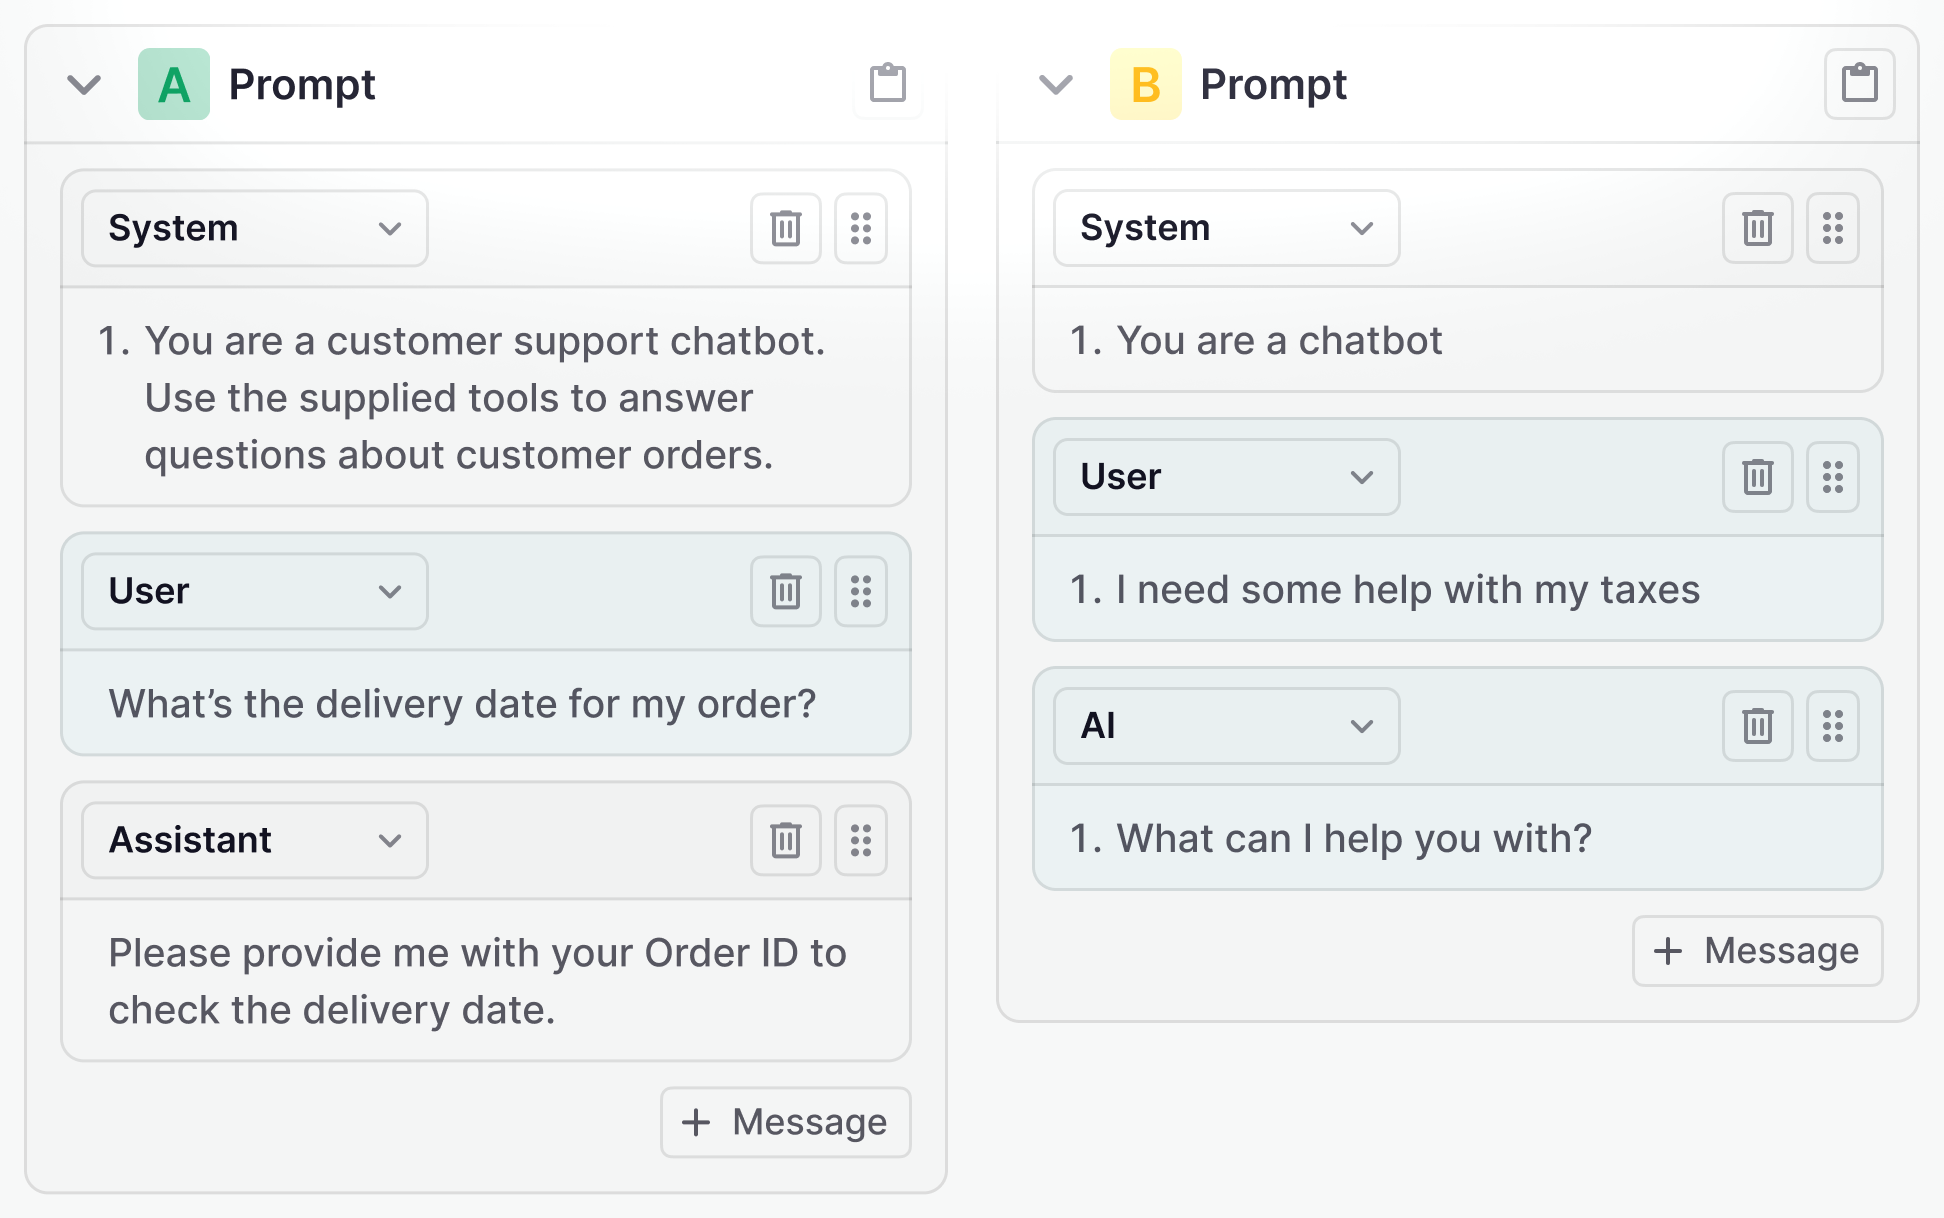Click the clipboard icon on Prompt B
This screenshot has width=1944, height=1218.
coord(1859,84)
